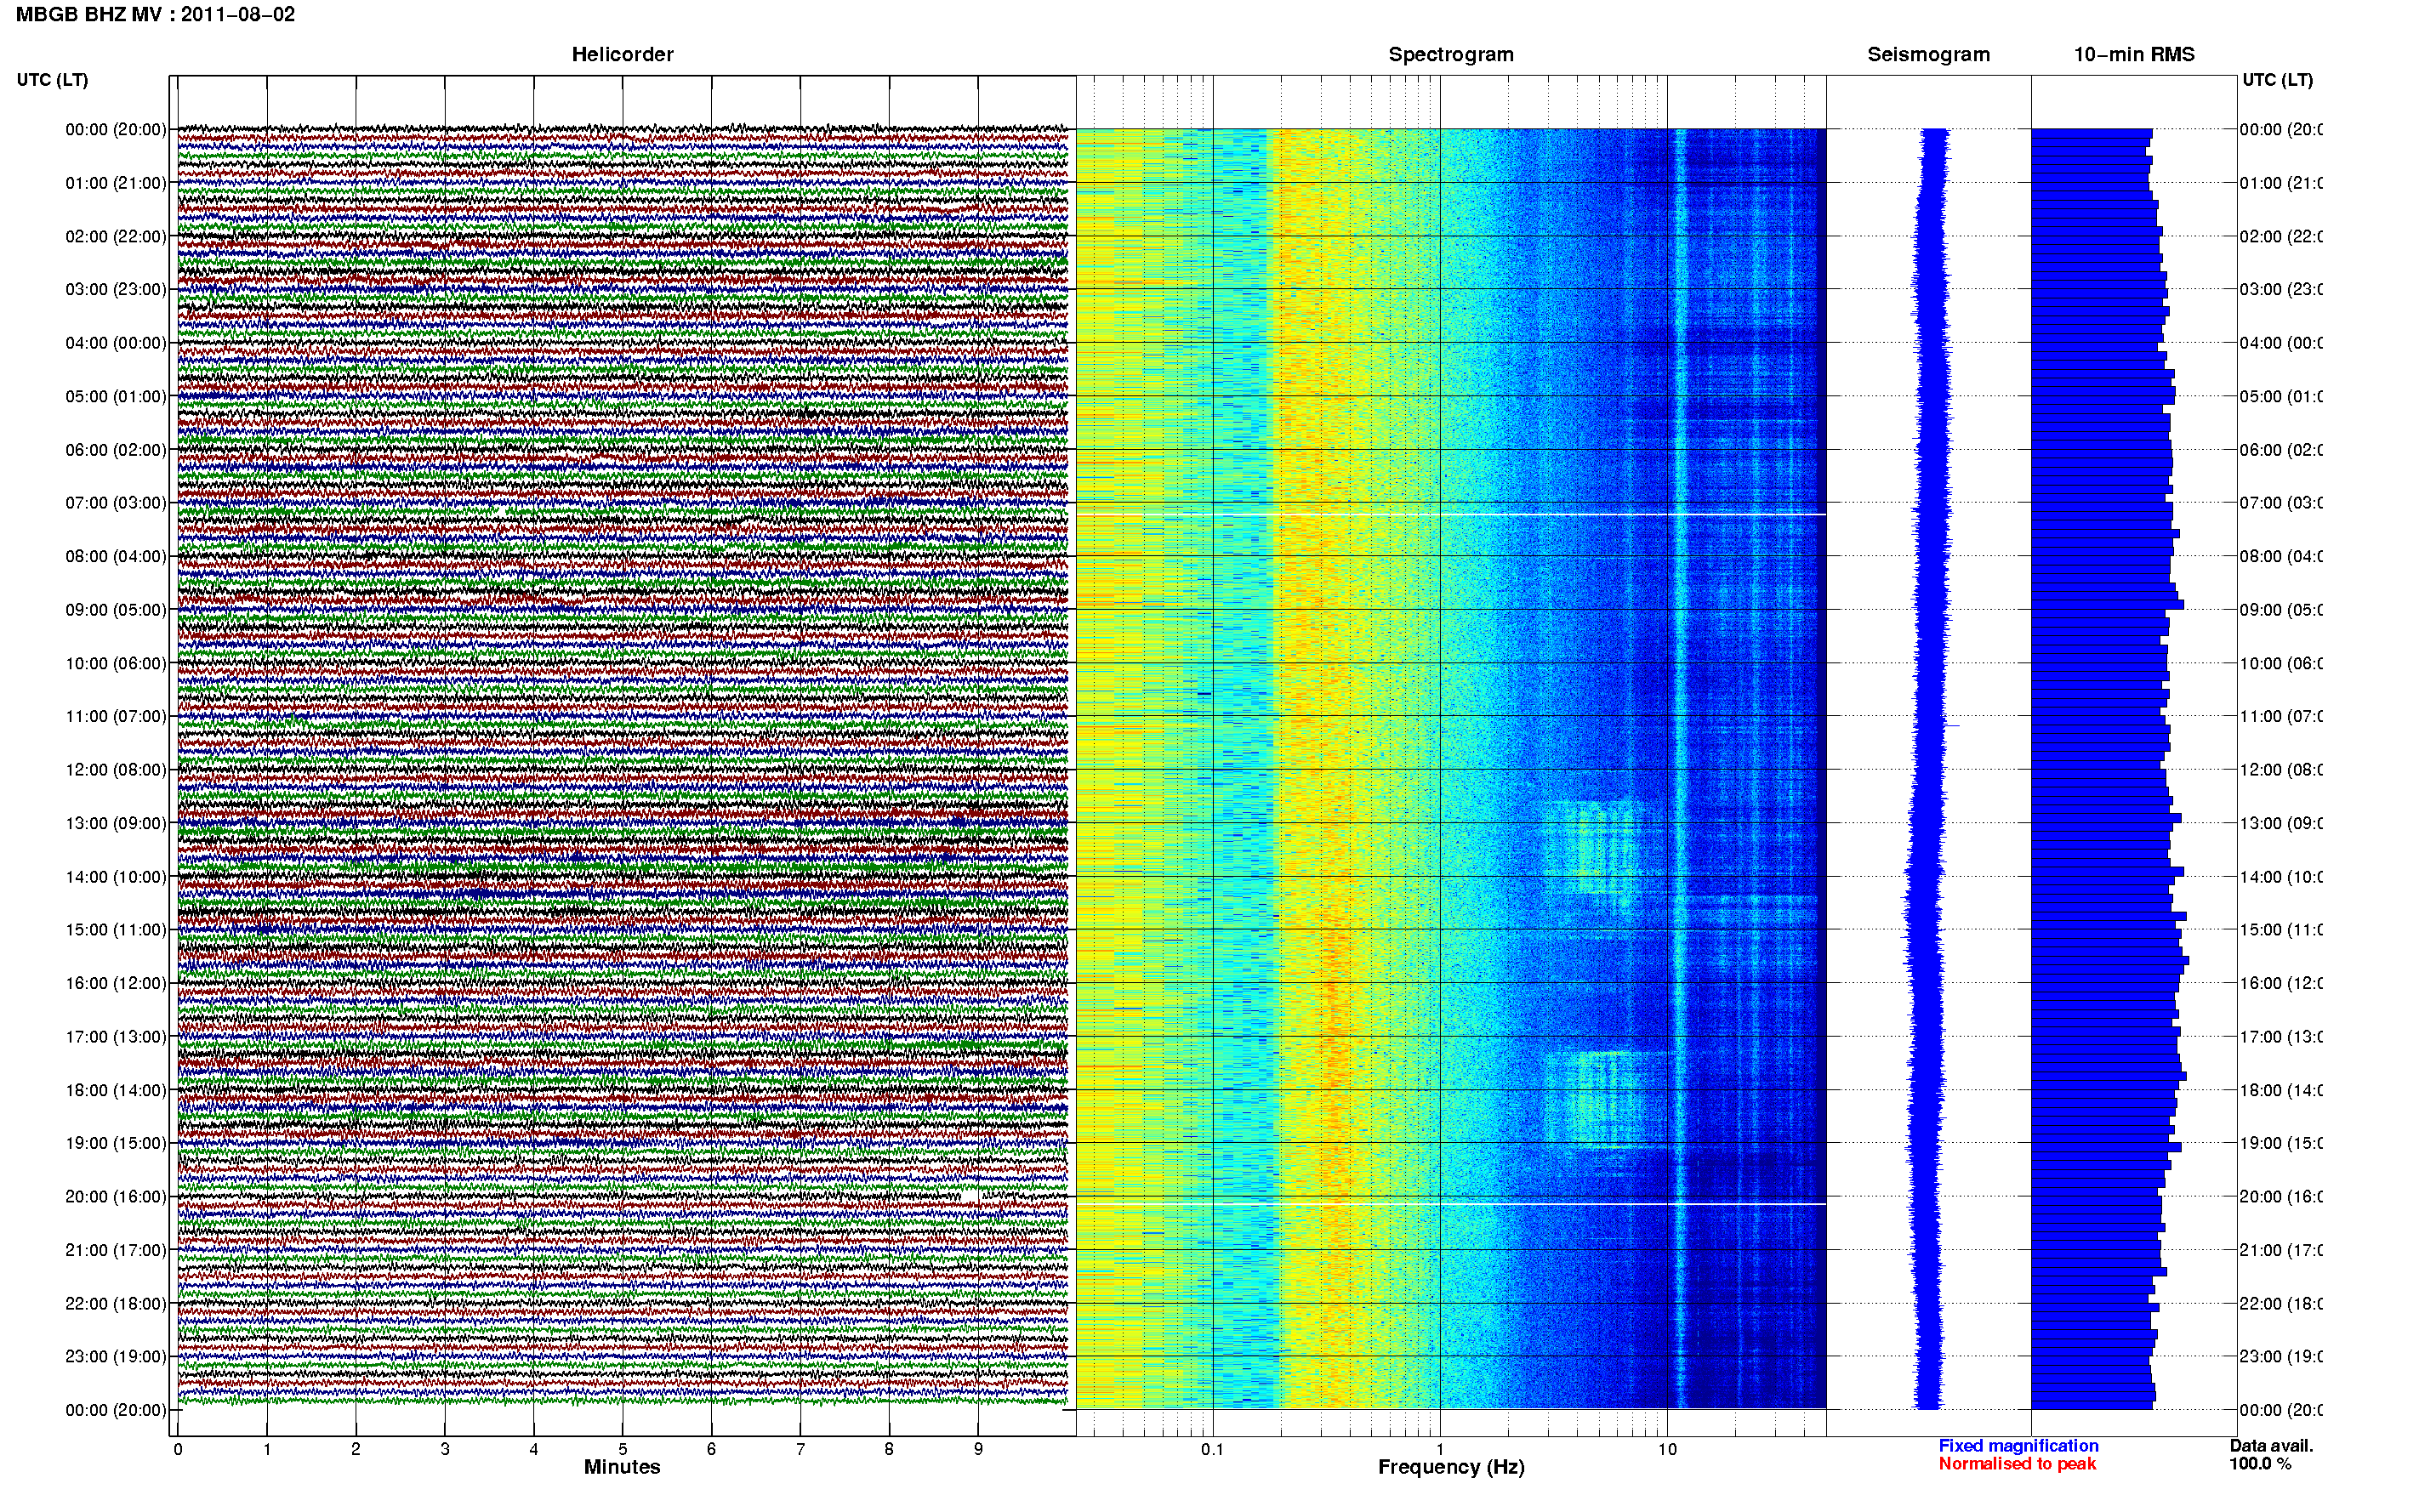The image size is (2419, 1512).
Task: Click the 'Minutes' x-axis label
Action: (622, 1467)
